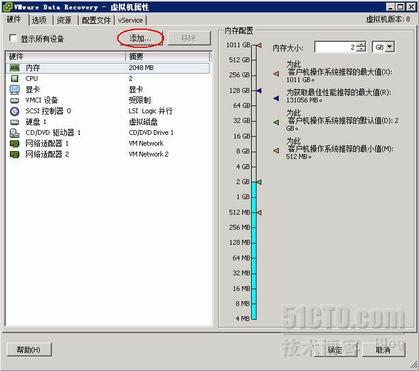Click the yellow triangle legend for 最小值(M)
Viewport: 419px width, 371px height.
pyautogui.click(x=276, y=151)
